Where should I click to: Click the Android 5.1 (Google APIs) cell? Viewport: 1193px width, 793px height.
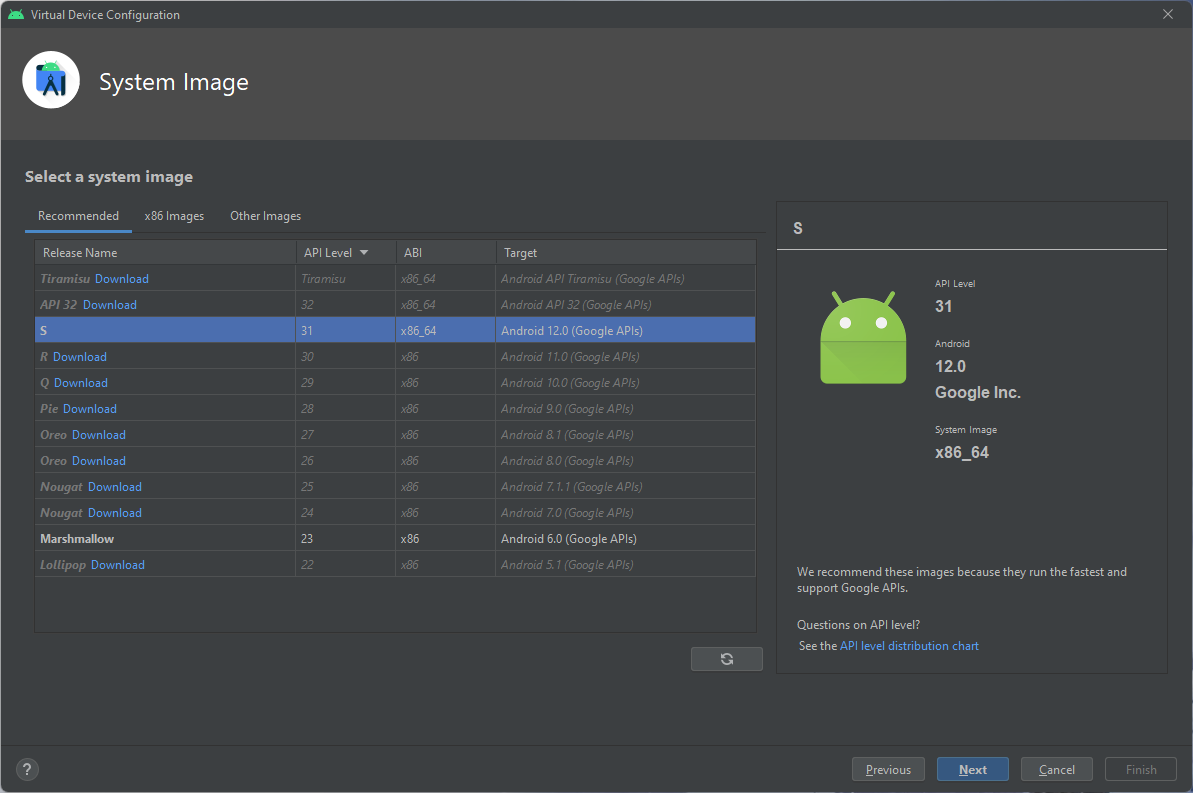click(x=625, y=565)
